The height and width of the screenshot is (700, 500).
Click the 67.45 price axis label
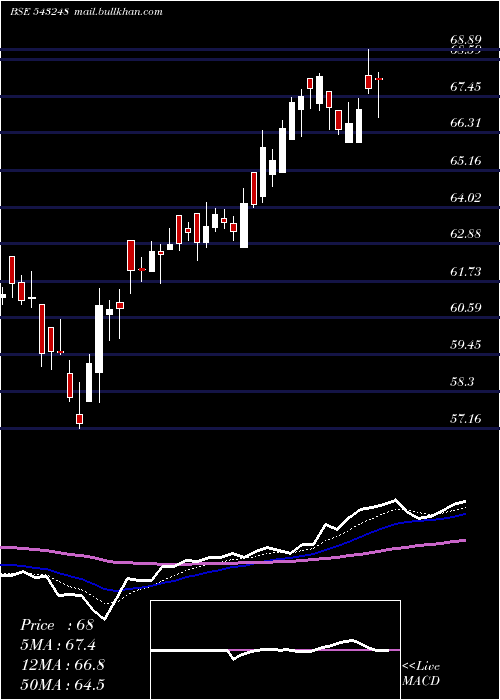(x=465, y=86)
